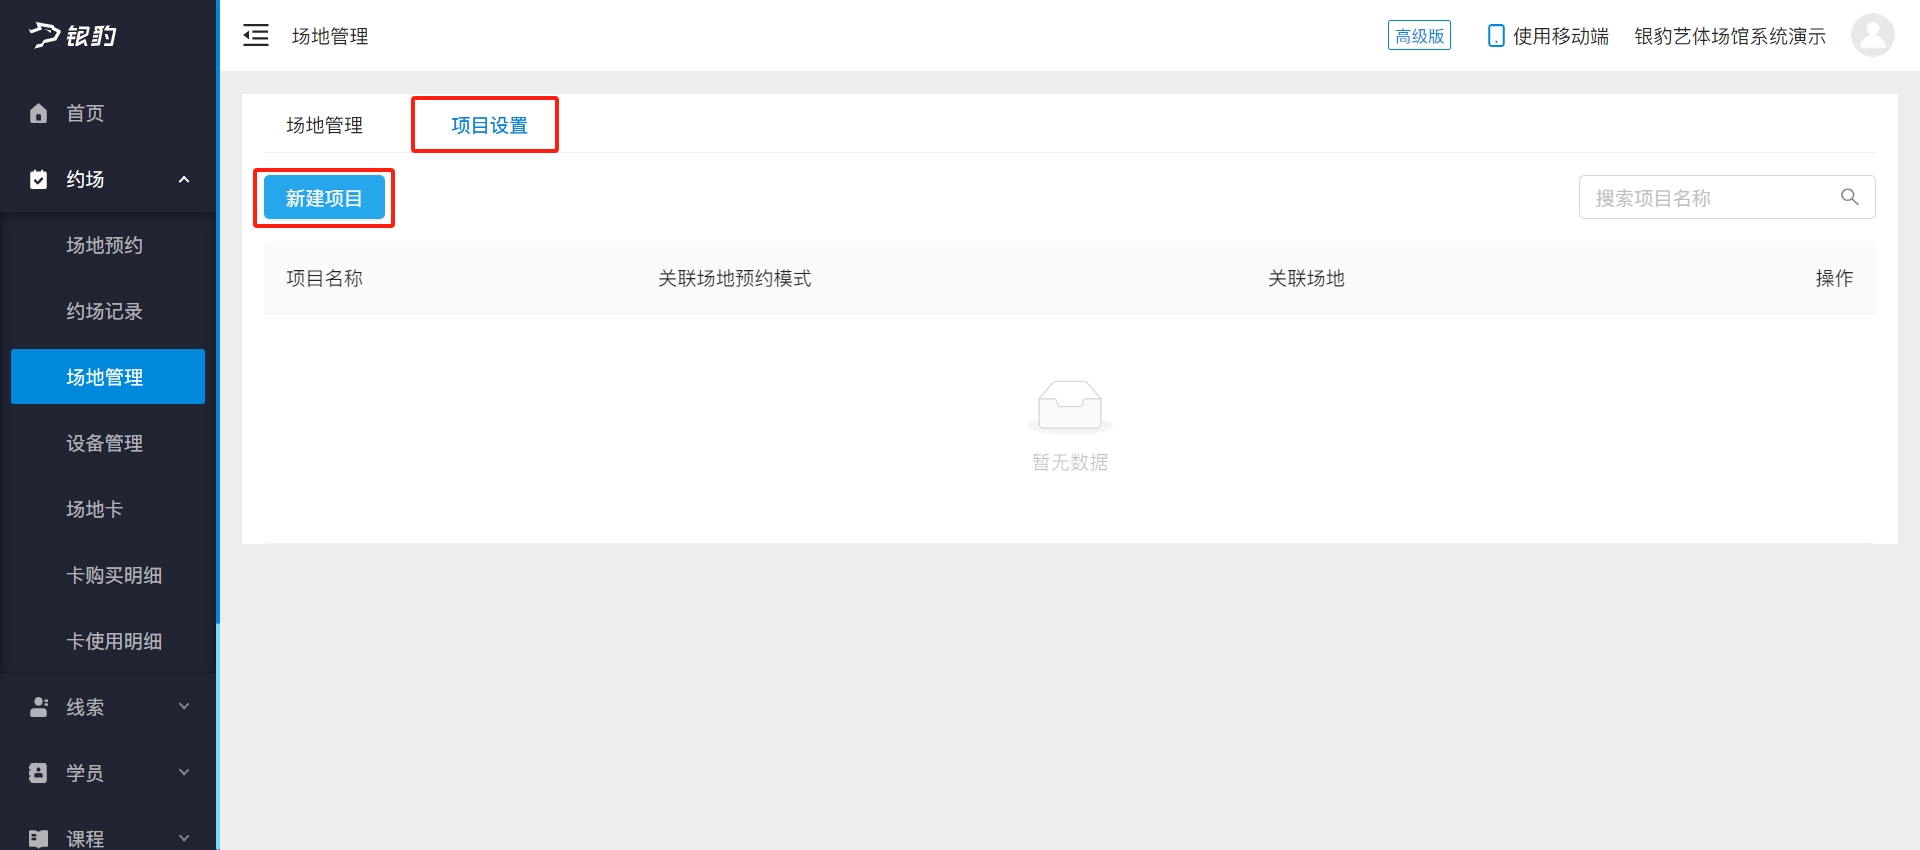This screenshot has height=850, width=1920.
Task: Click the mobile phone icon in header
Action: 1496,36
